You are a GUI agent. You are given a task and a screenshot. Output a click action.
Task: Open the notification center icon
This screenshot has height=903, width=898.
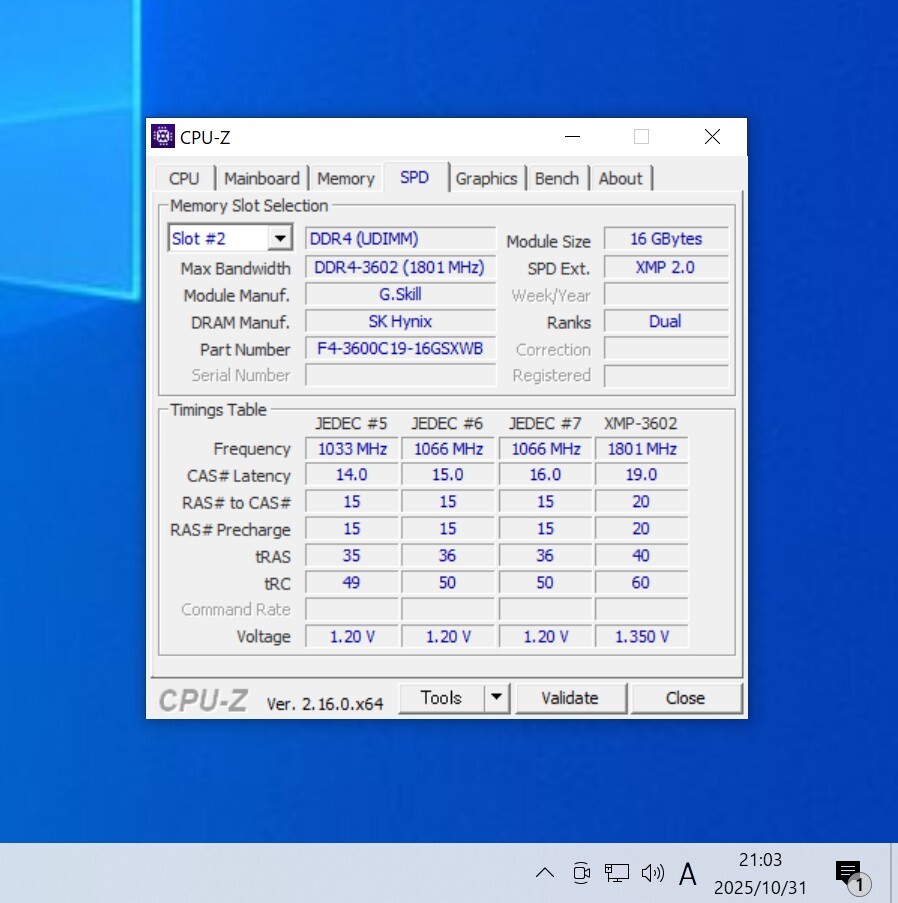(x=848, y=873)
